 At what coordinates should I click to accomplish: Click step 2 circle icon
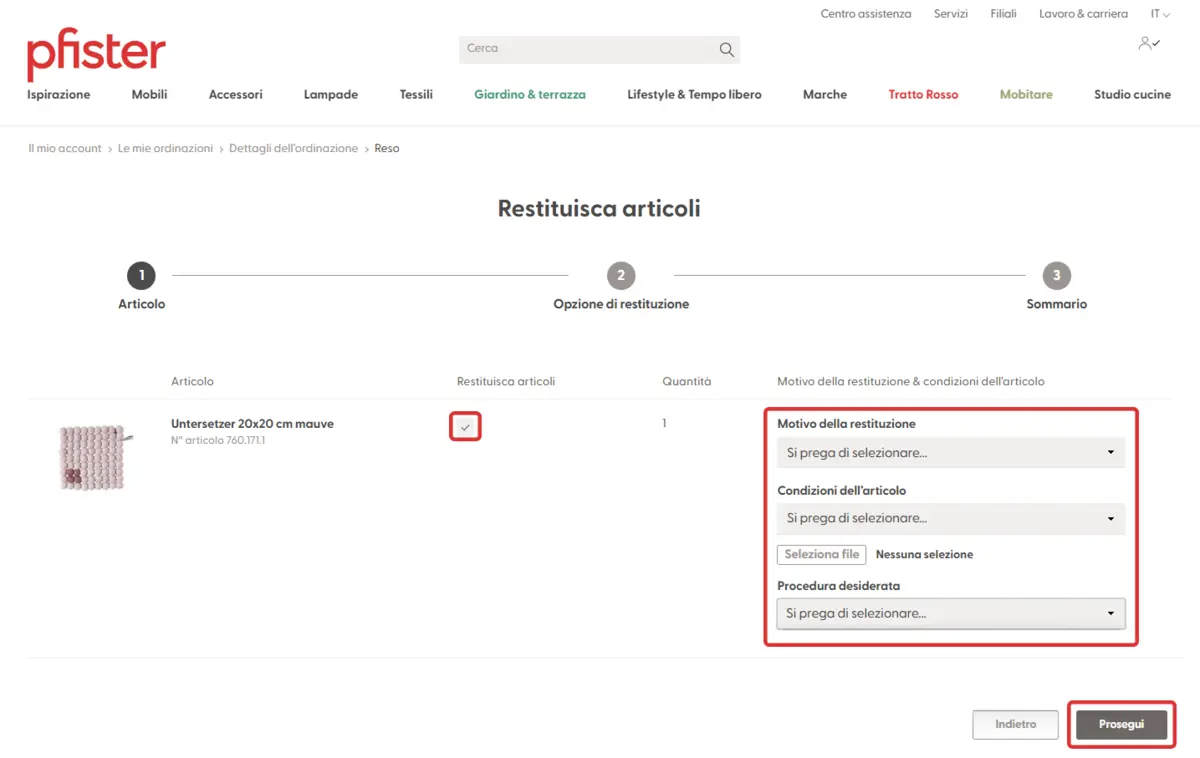pos(621,275)
